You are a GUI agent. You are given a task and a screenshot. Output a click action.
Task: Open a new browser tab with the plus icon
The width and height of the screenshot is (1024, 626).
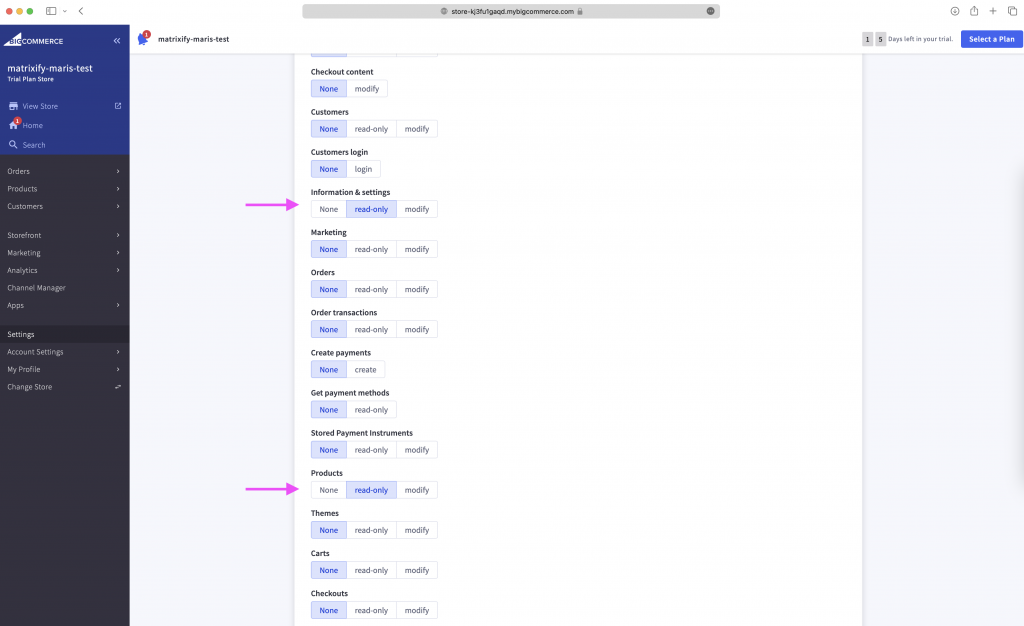[992, 11]
